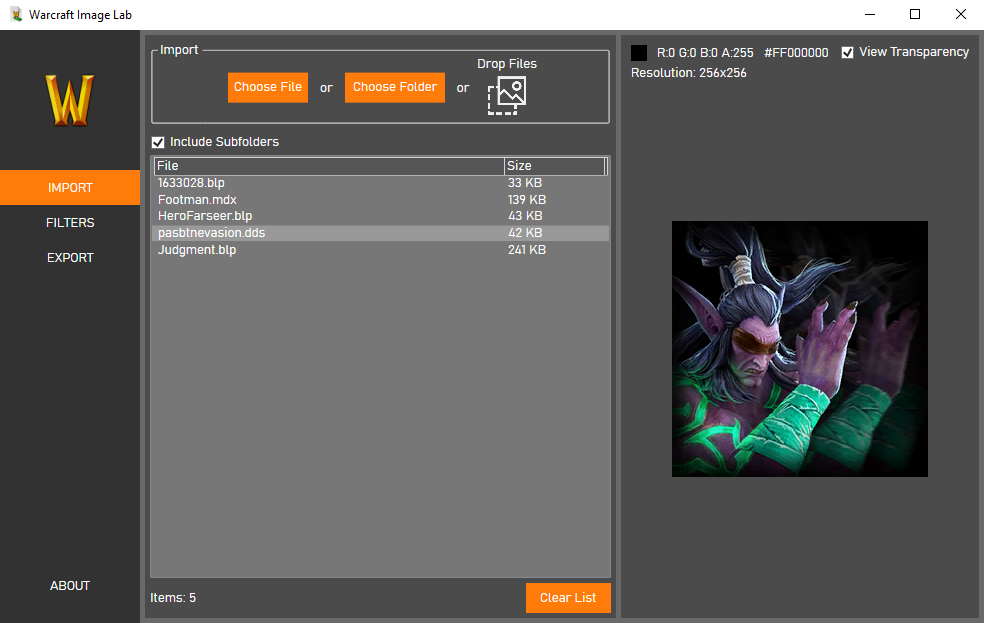Switch to the FILTERS section
This screenshot has height=623, width=984.
point(70,223)
